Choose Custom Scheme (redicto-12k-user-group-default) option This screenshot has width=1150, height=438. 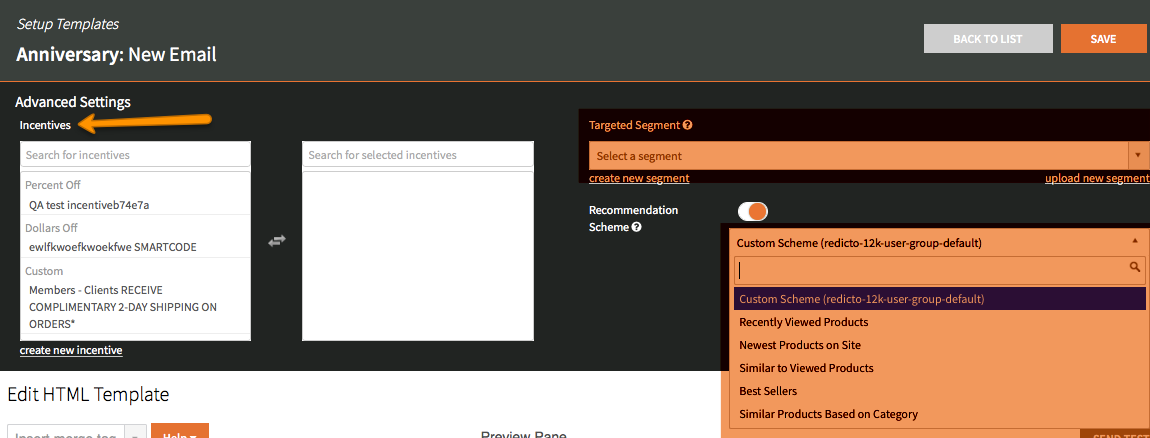coord(940,299)
